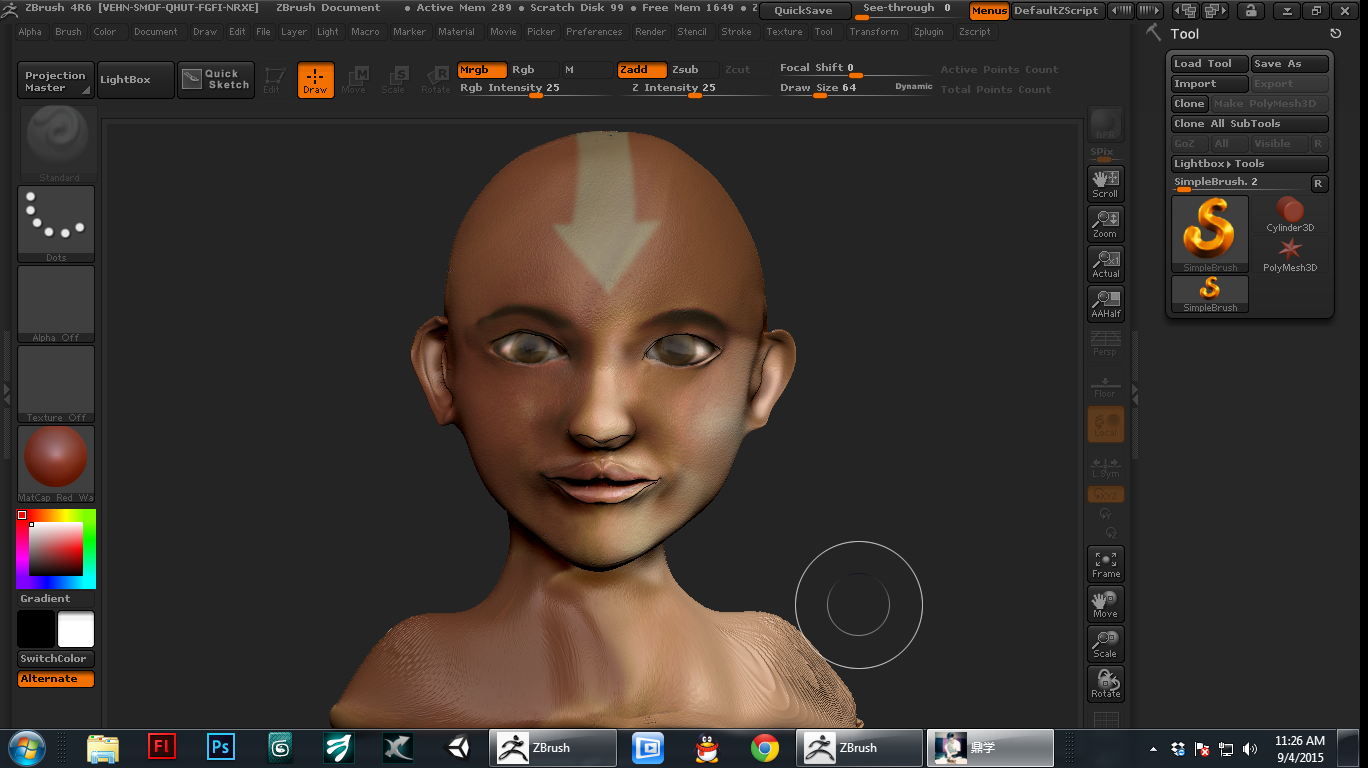This screenshot has height=768, width=1368.
Task: Expand Lightbox Tools in Tool panel
Action: (1250, 164)
